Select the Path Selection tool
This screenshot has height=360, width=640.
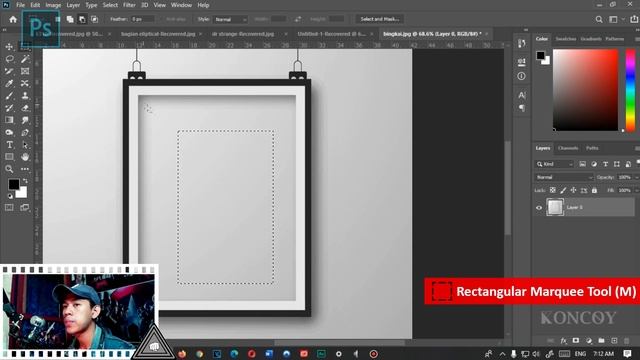pyautogui.click(x=25, y=145)
